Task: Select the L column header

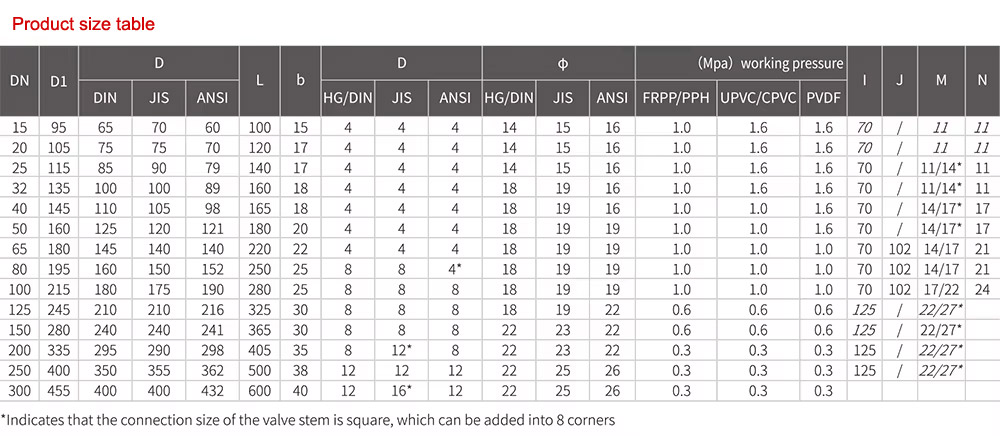Action: (x=260, y=80)
